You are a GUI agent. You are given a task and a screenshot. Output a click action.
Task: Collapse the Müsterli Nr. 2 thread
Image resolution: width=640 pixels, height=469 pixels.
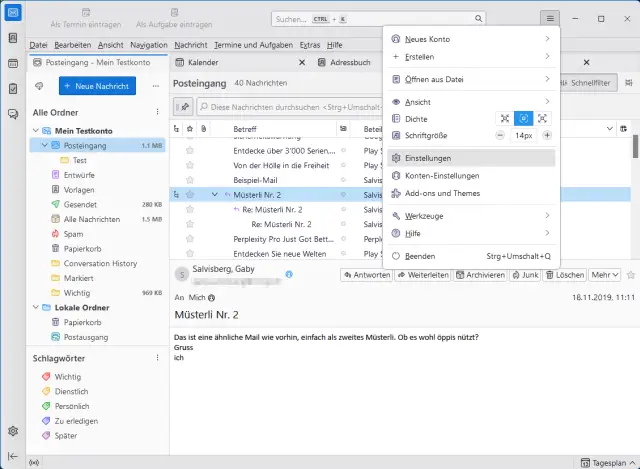[214, 195]
